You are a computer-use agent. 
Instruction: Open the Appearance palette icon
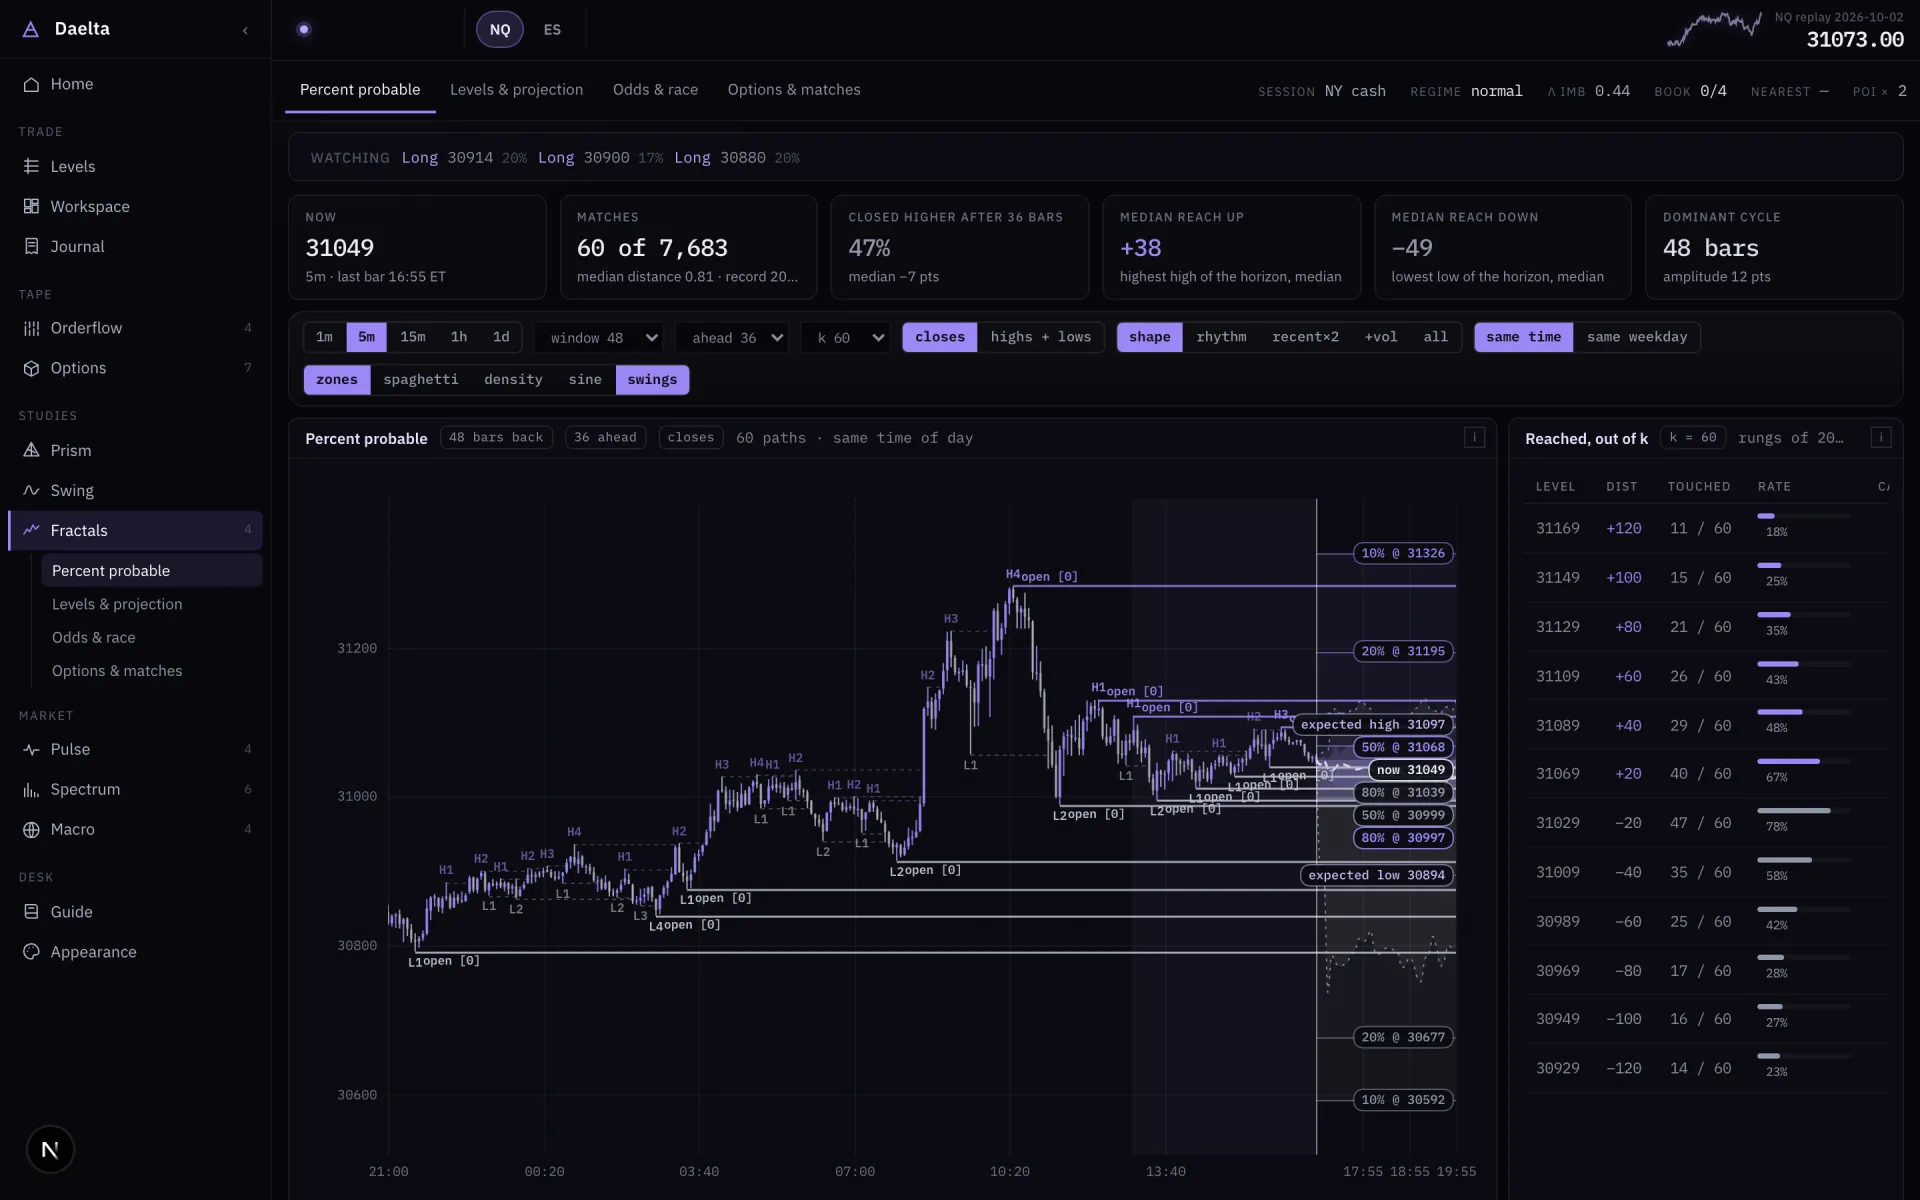click(x=31, y=952)
